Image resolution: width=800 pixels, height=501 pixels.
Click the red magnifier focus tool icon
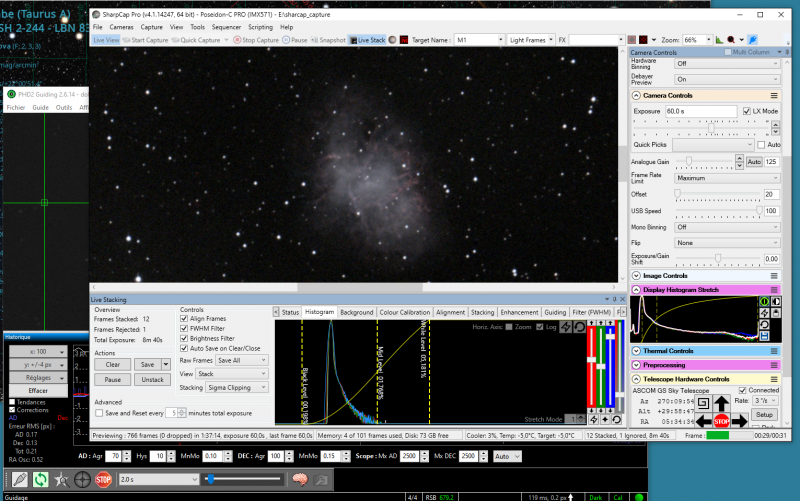click(x=731, y=40)
